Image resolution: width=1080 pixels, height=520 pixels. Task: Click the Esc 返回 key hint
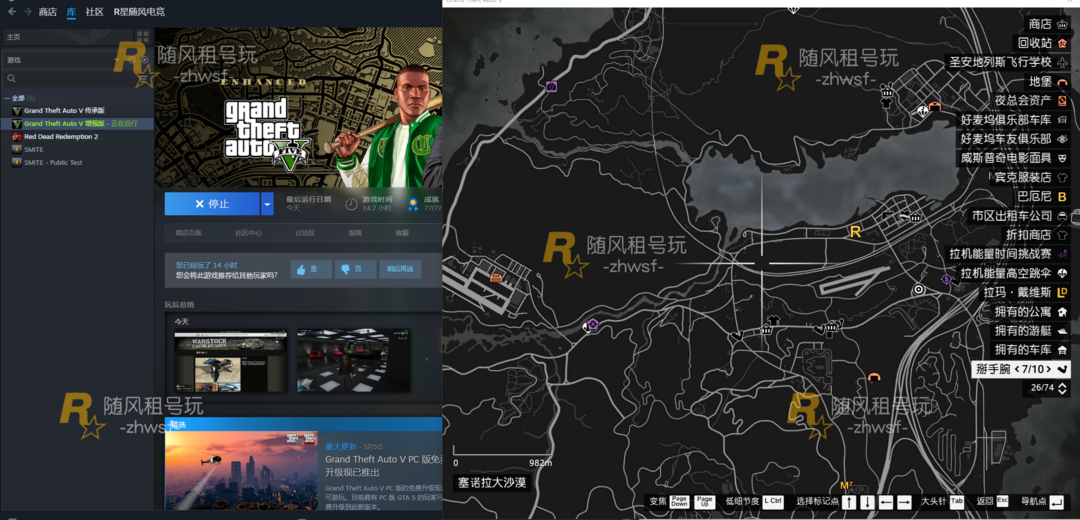1002,501
